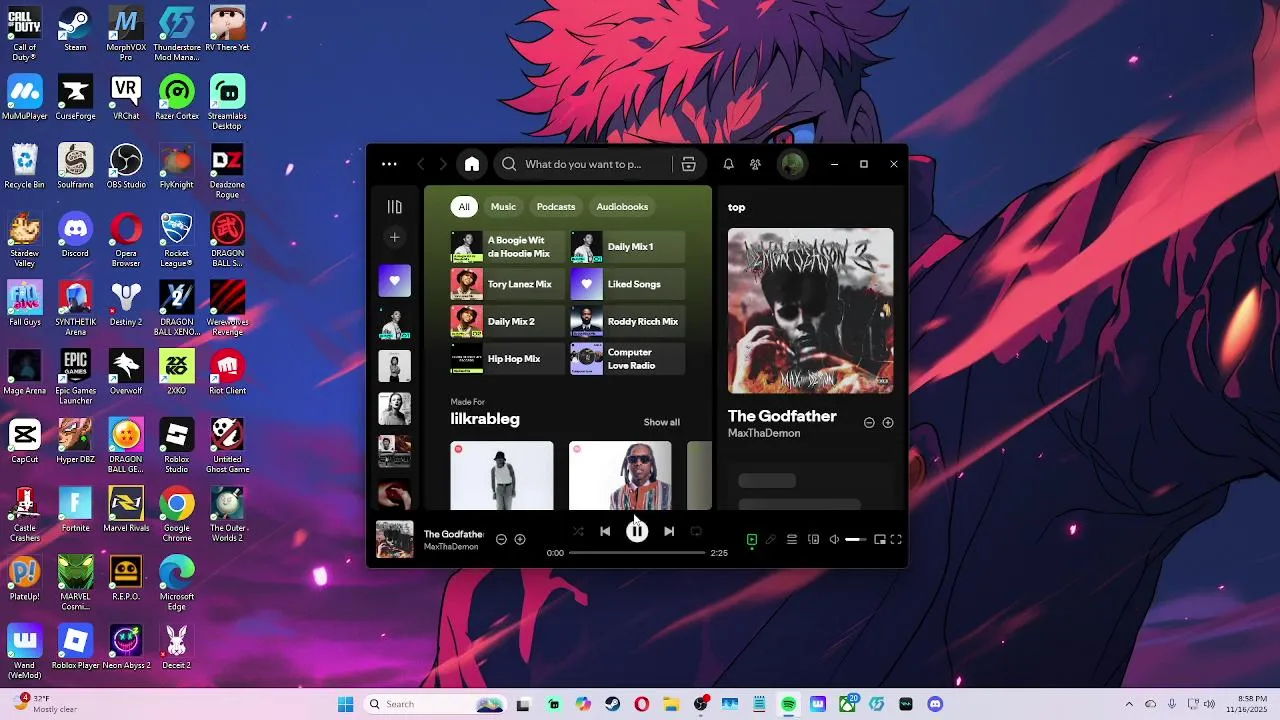This screenshot has height=720, width=1280.
Task: Open Friend Activity icon
Action: pos(756,164)
